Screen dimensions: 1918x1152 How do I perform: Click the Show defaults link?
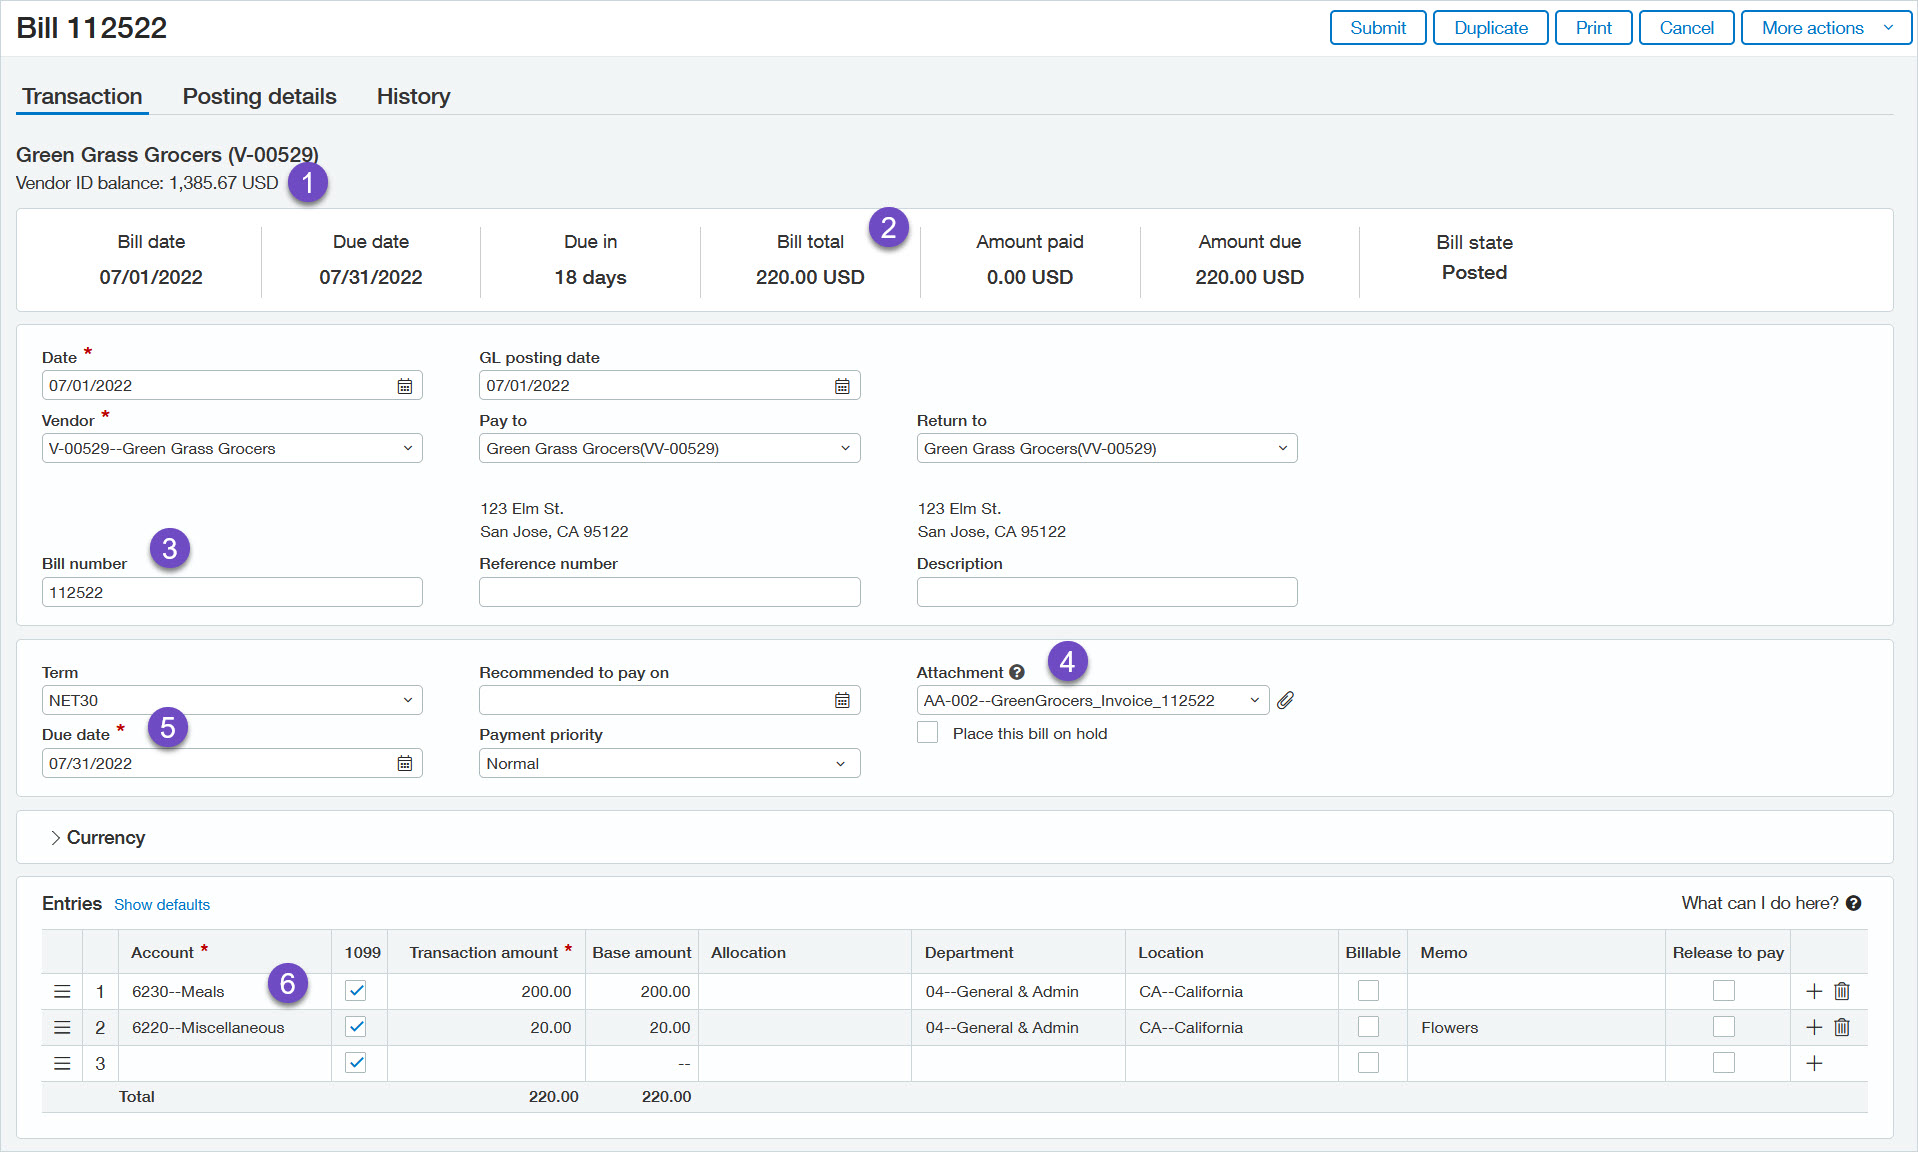[x=162, y=904]
